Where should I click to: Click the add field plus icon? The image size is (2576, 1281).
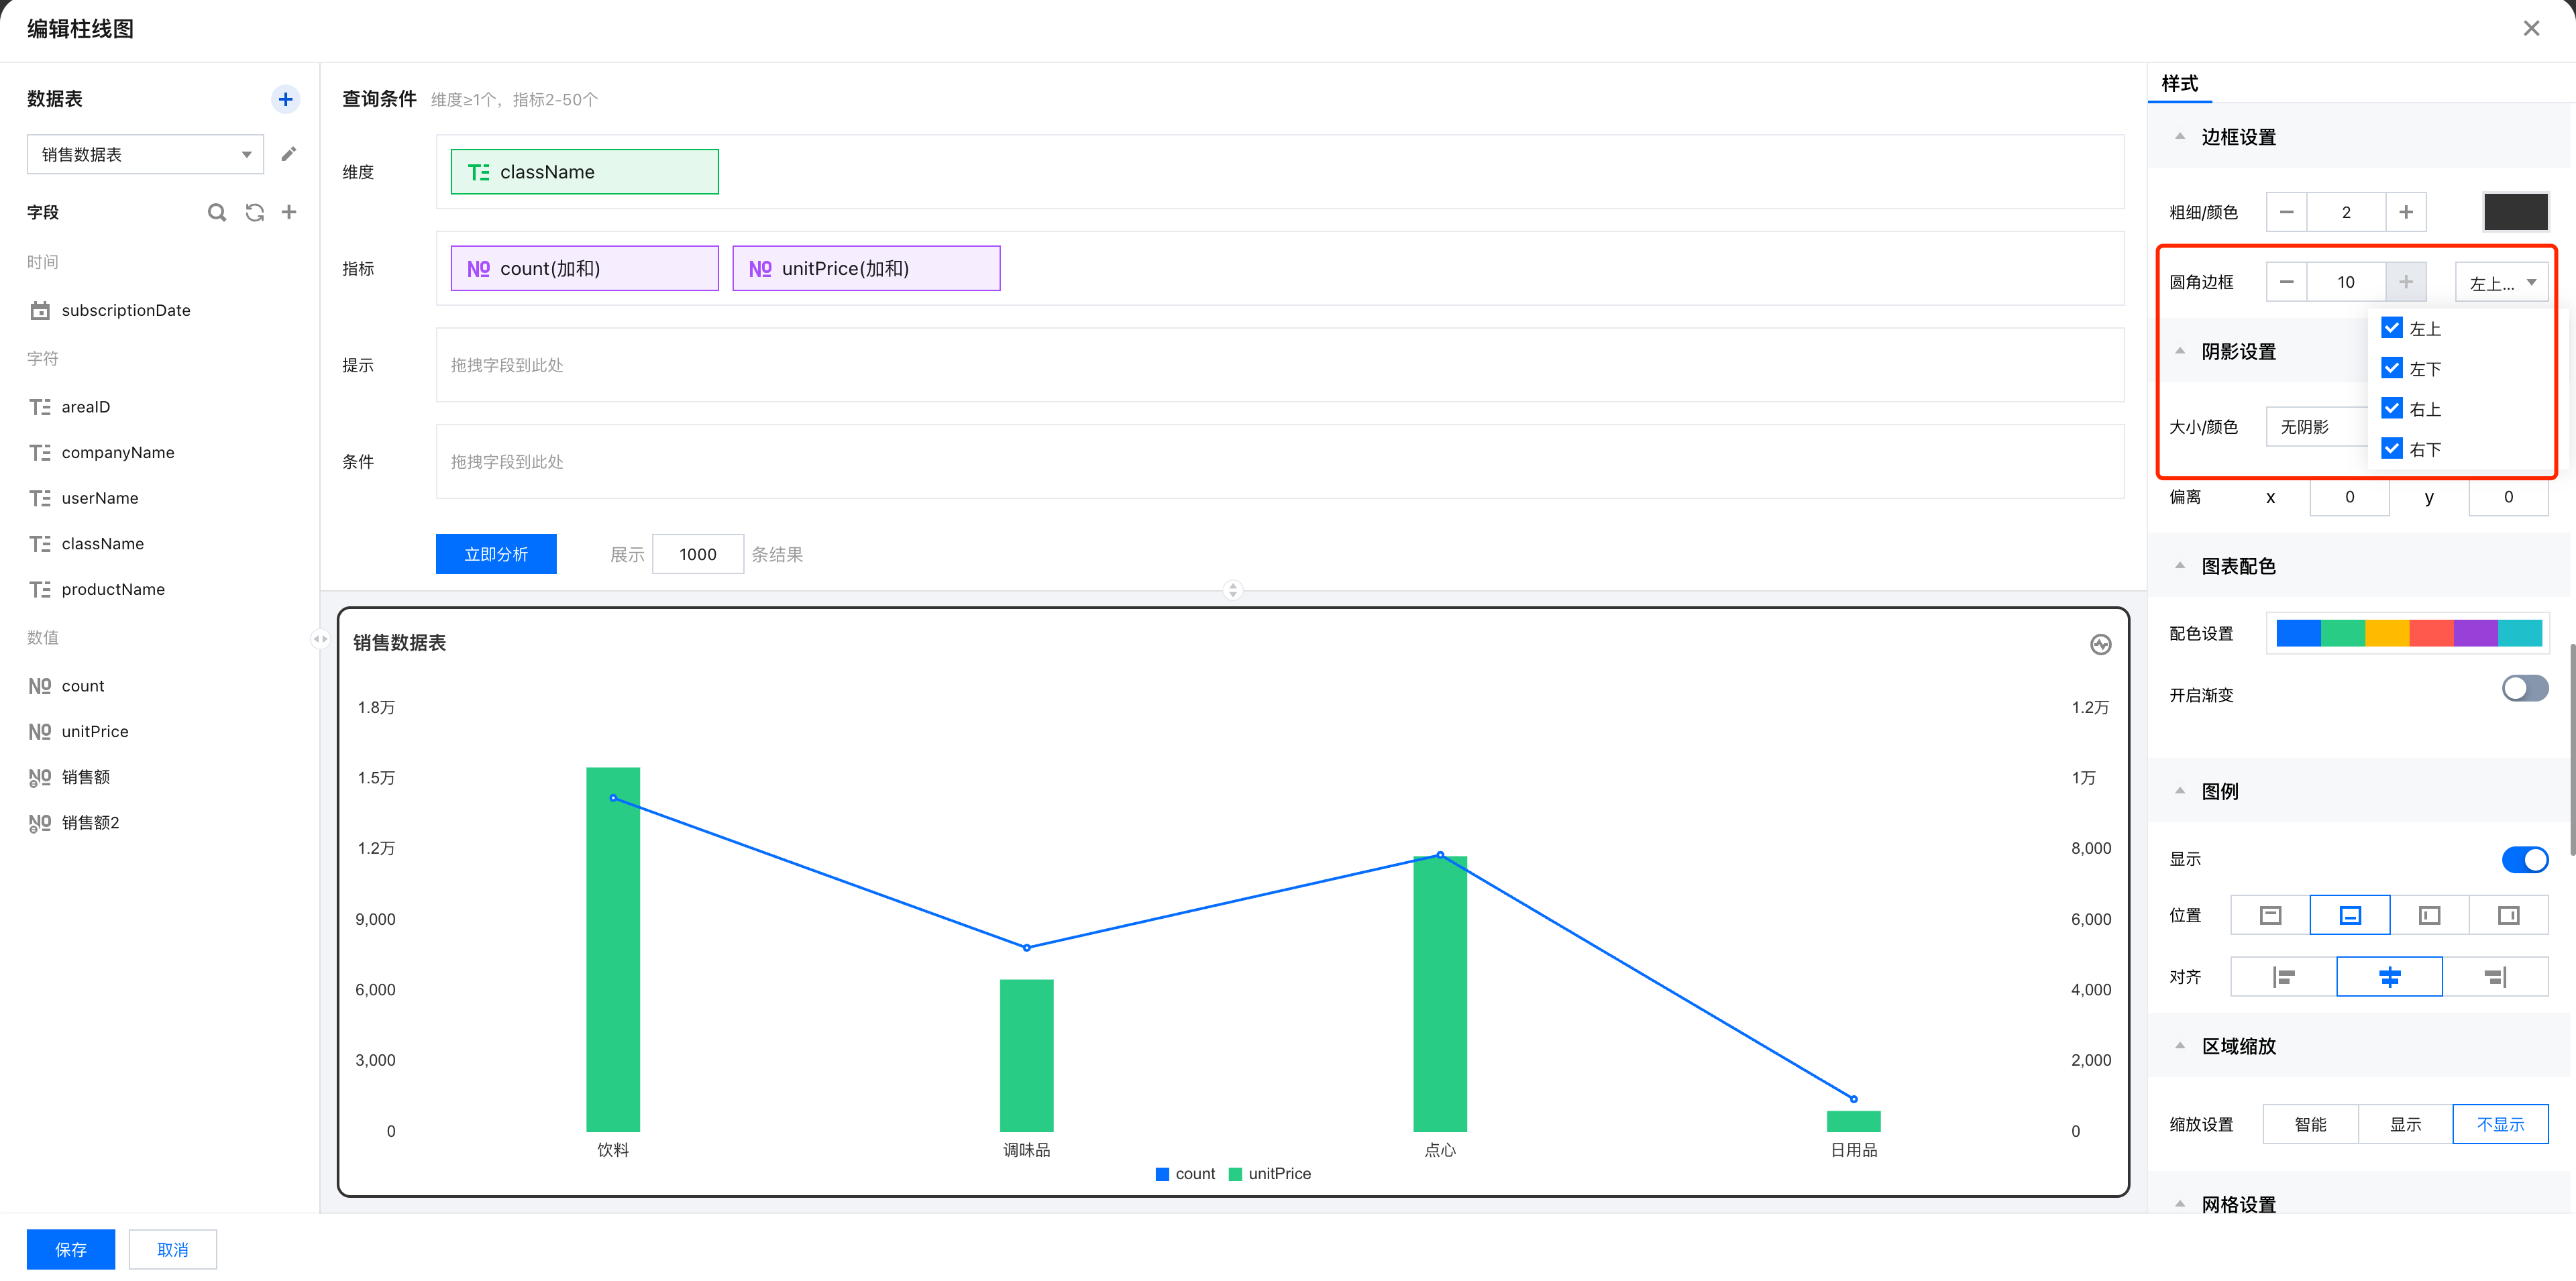pyautogui.click(x=289, y=212)
